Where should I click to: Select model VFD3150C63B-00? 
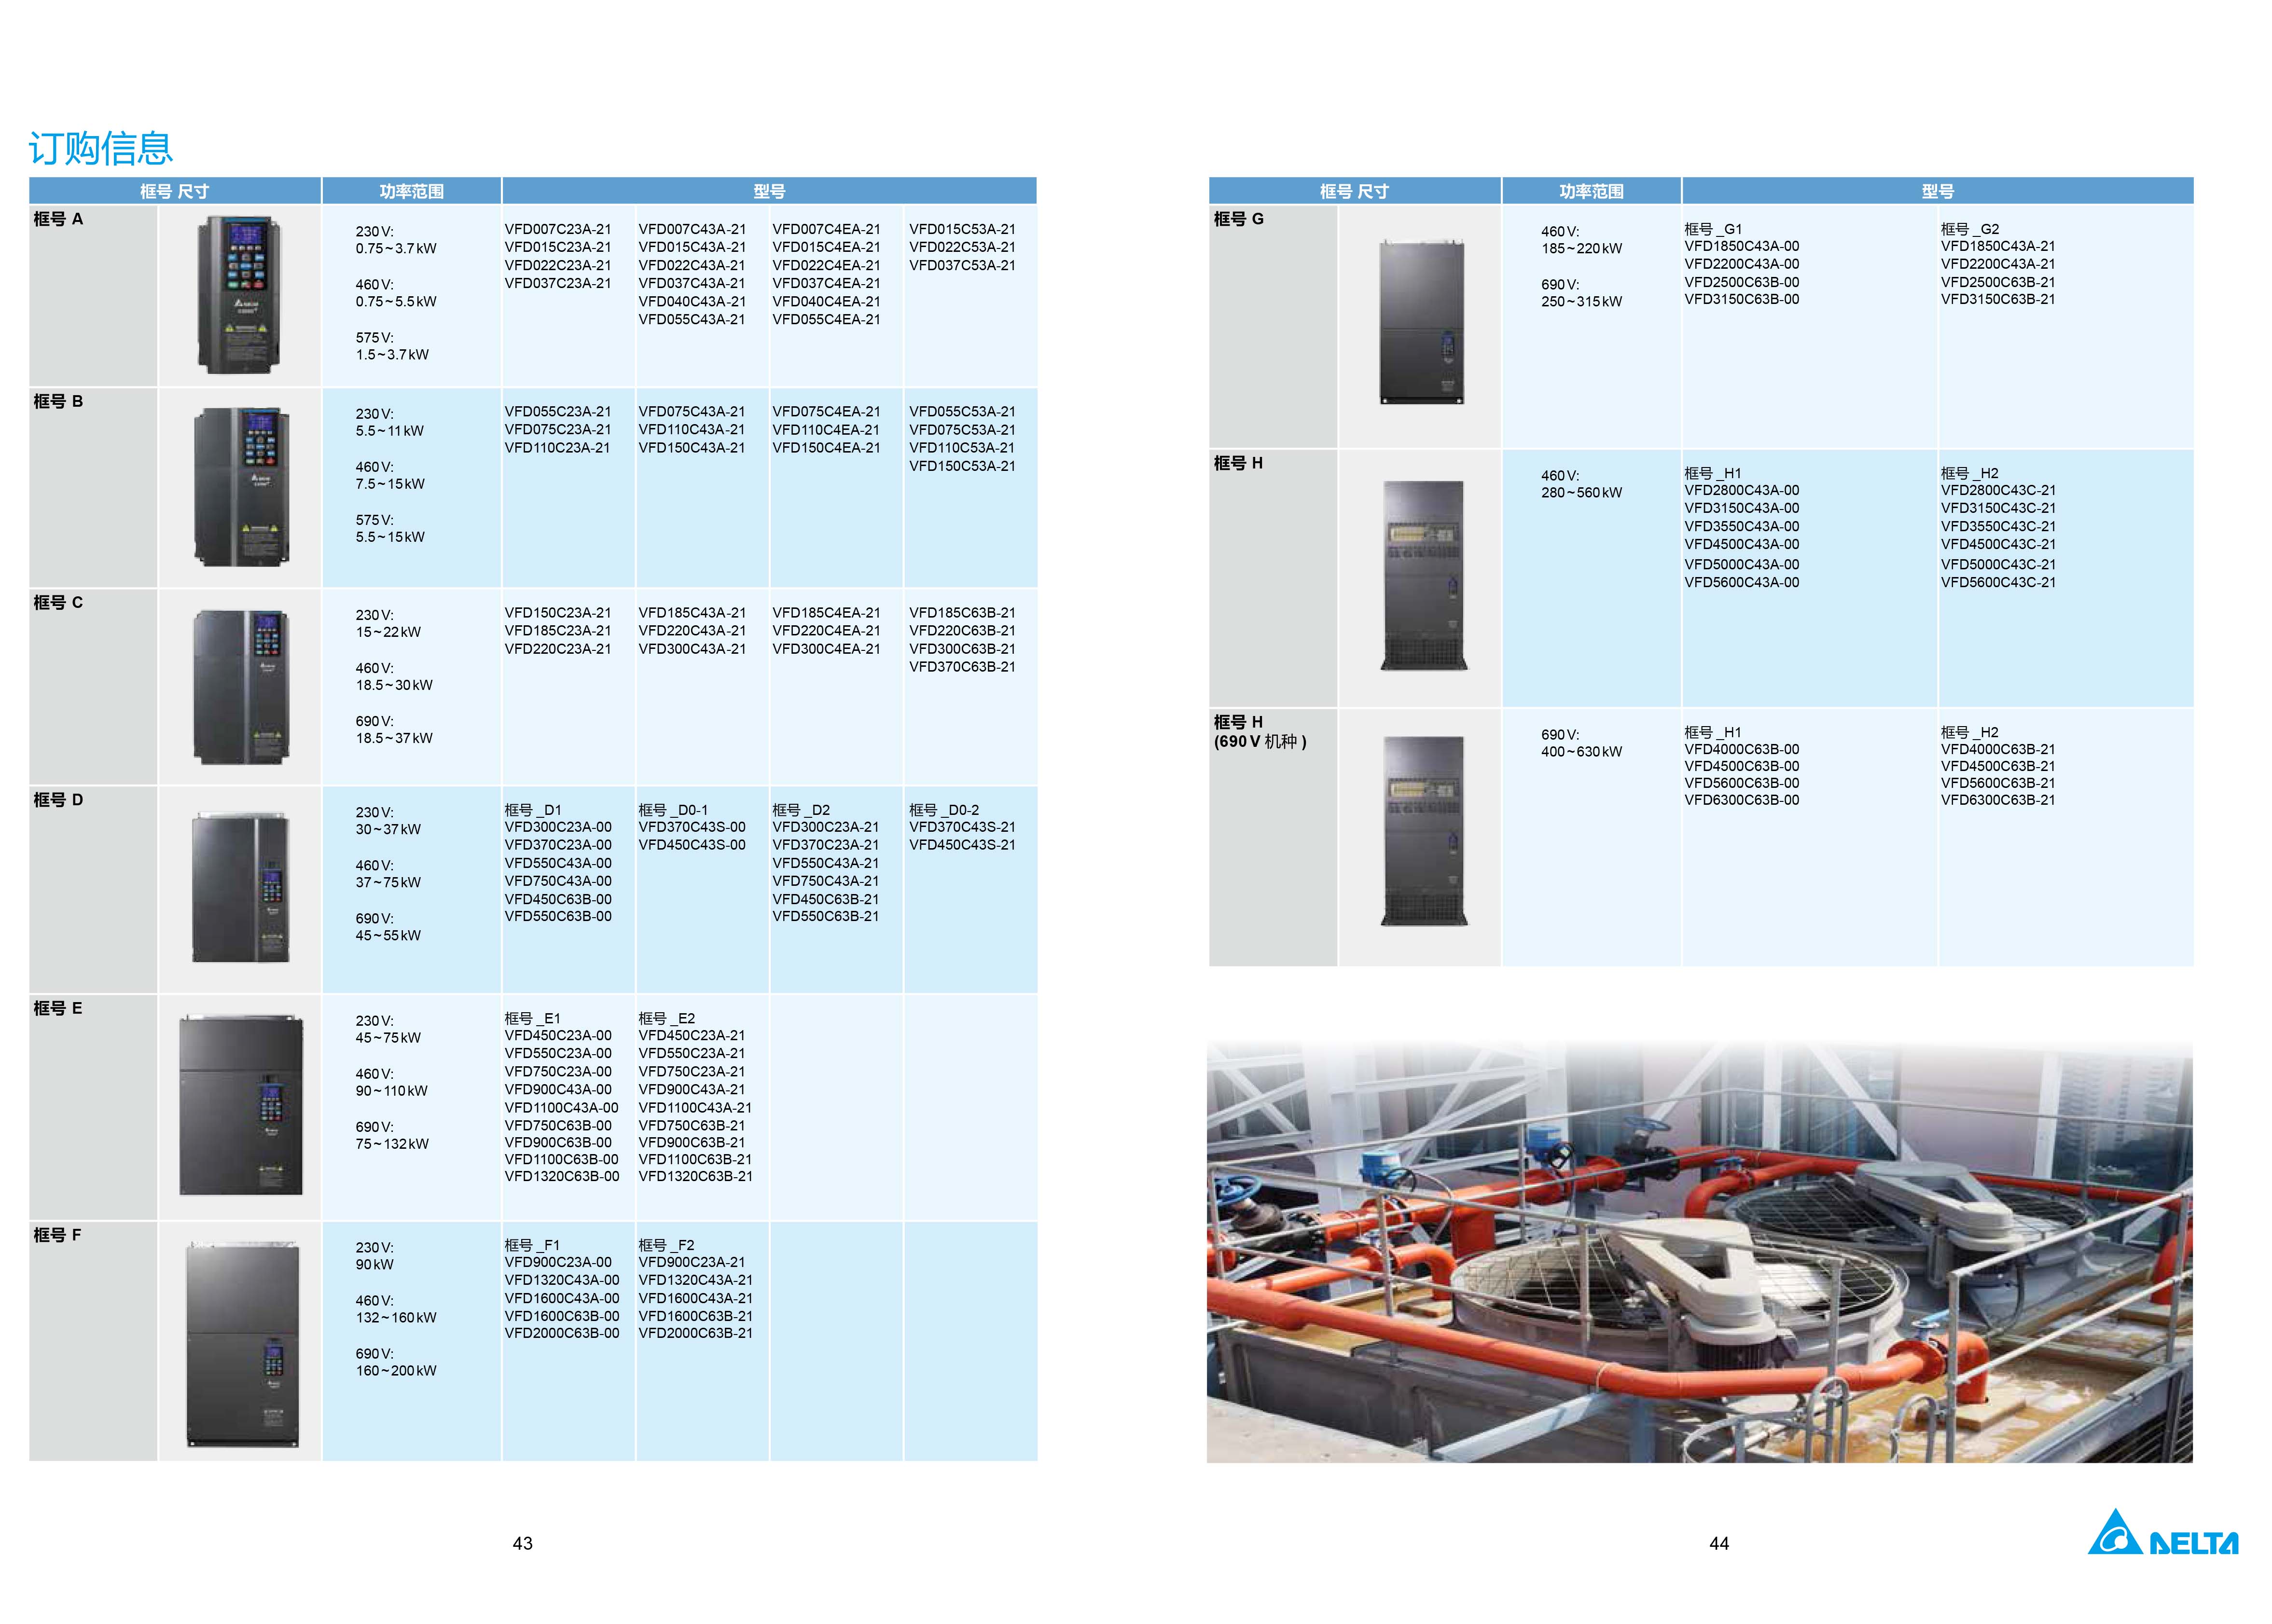coord(1742,300)
